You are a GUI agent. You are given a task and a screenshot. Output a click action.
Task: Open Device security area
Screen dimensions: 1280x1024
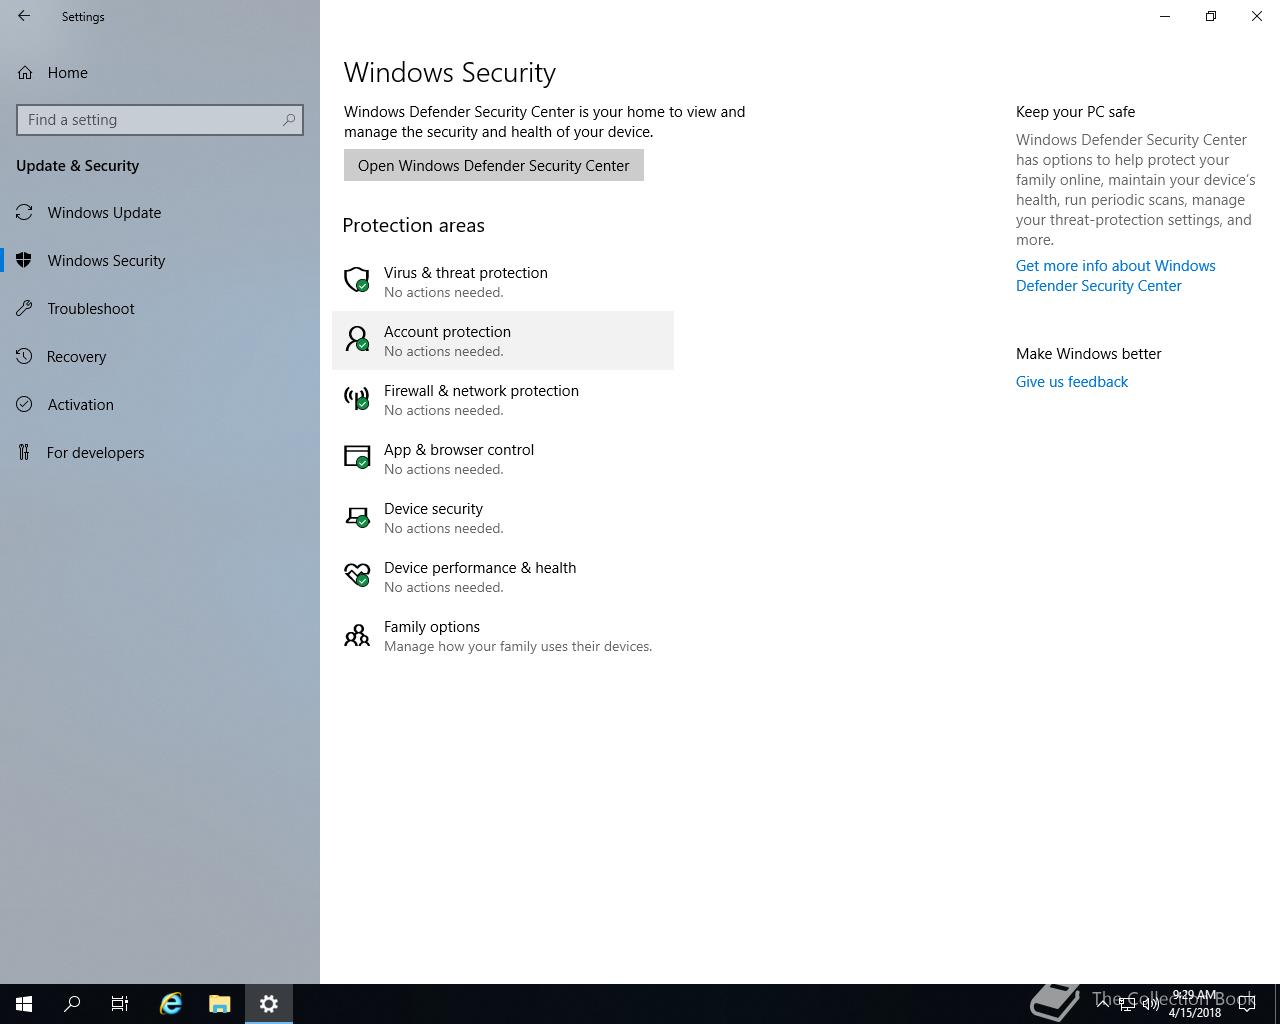(x=503, y=517)
